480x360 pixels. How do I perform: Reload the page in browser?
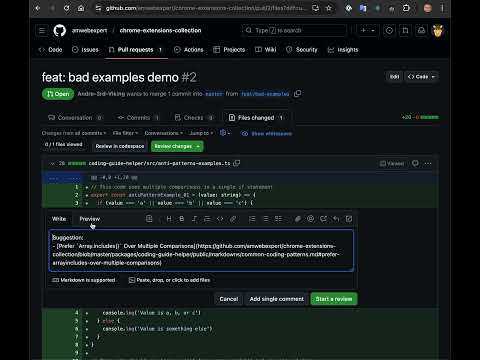[x=66, y=8]
